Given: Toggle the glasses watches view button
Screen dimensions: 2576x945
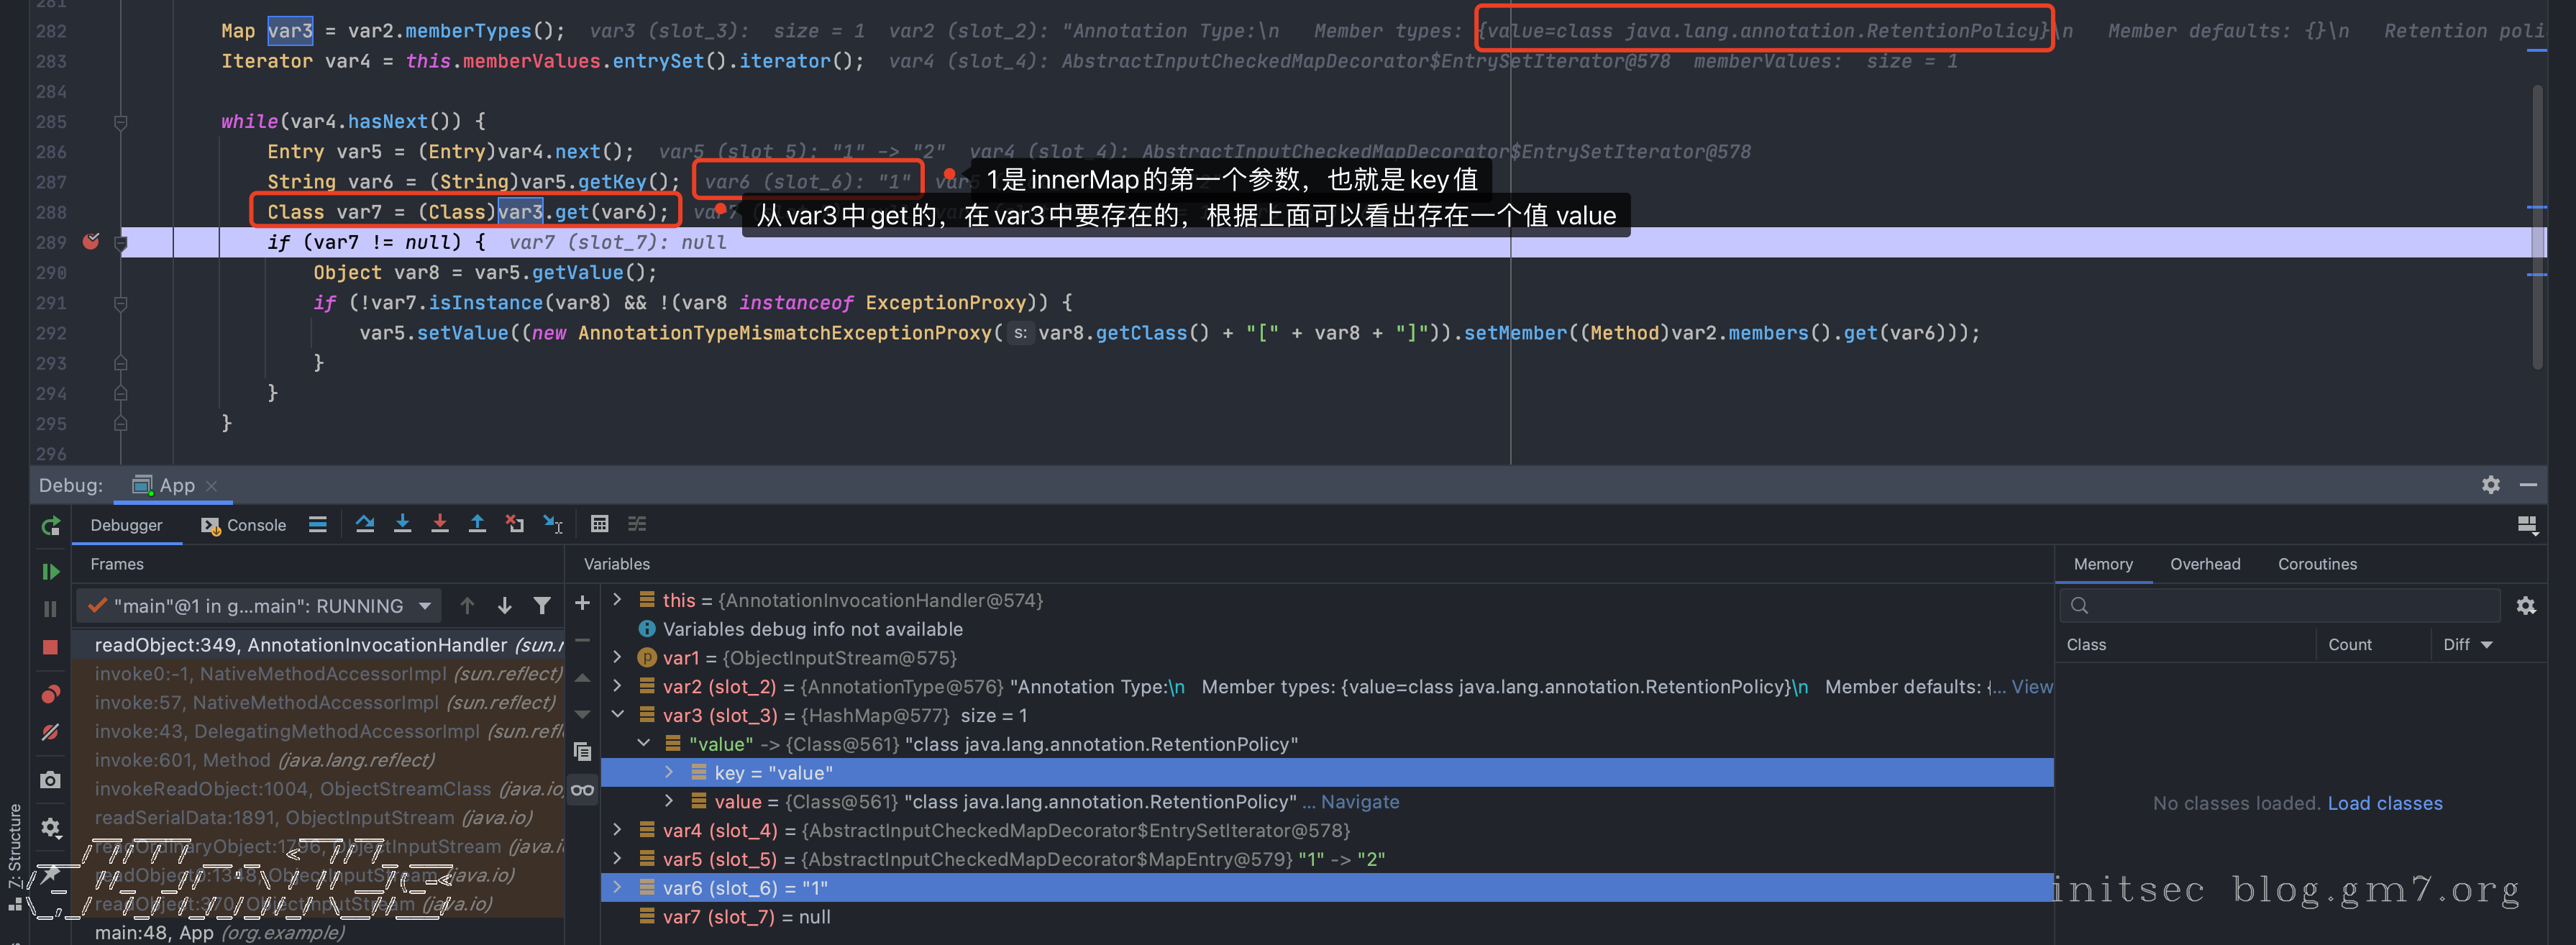Looking at the screenshot, I should (x=582, y=790).
